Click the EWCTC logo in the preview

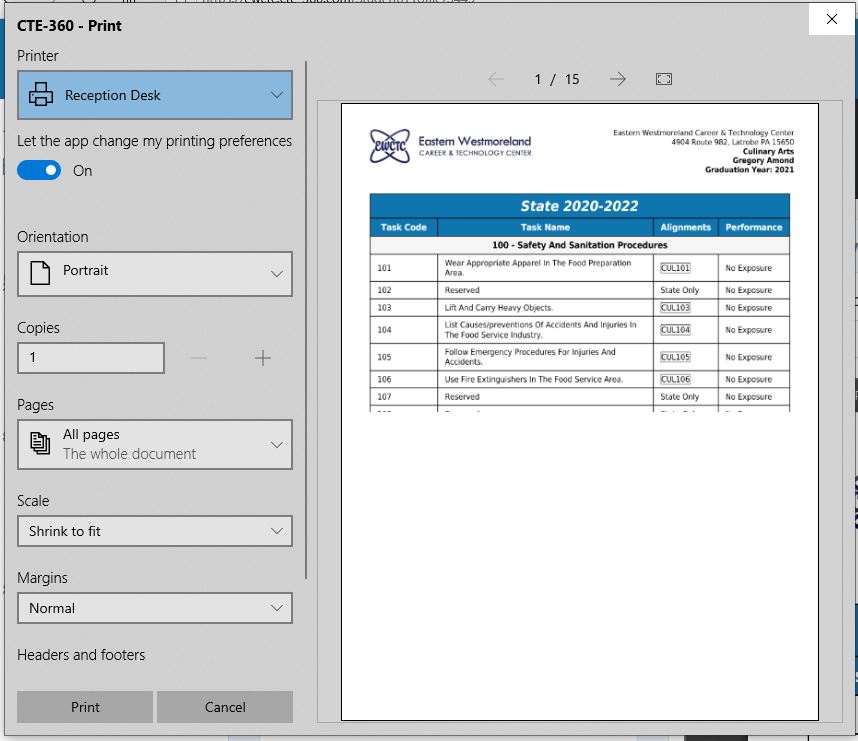click(x=388, y=145)
